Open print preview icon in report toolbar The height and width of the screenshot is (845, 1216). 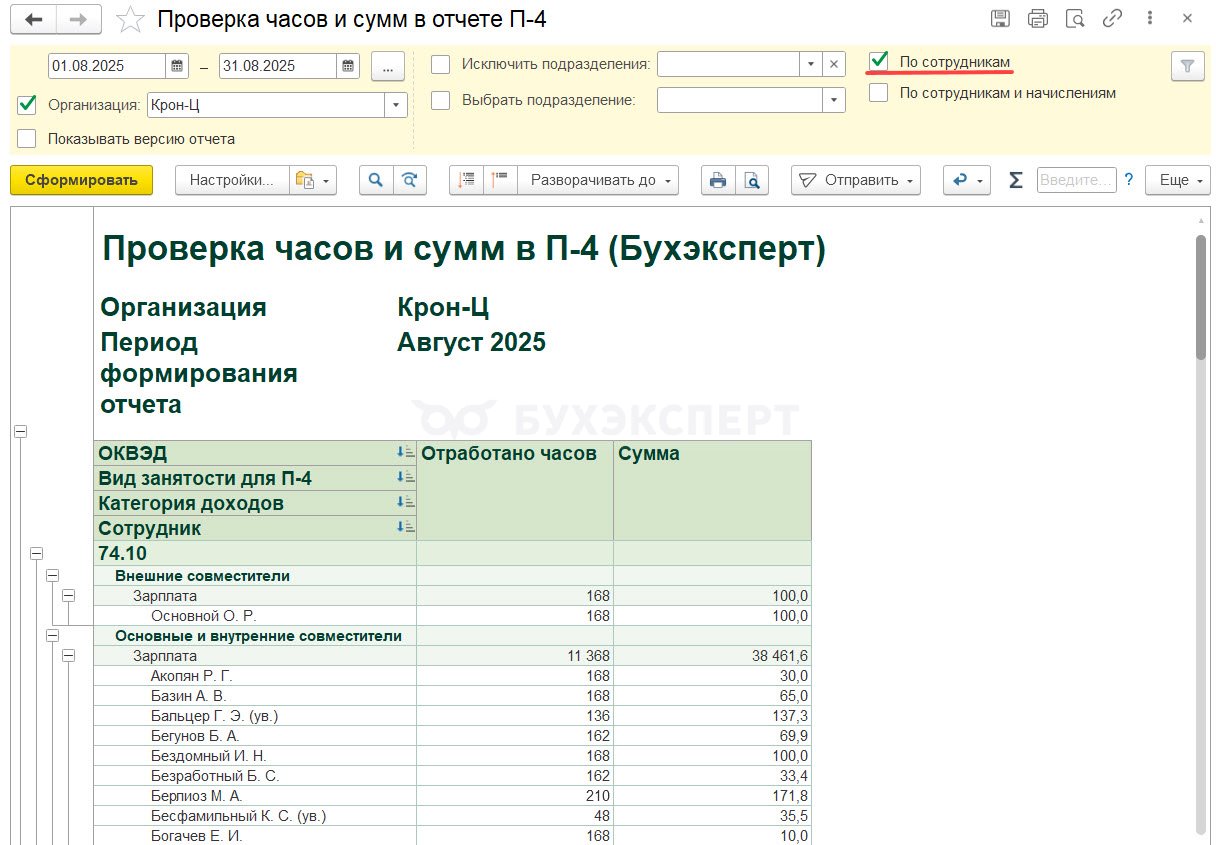tap(751, 180)
